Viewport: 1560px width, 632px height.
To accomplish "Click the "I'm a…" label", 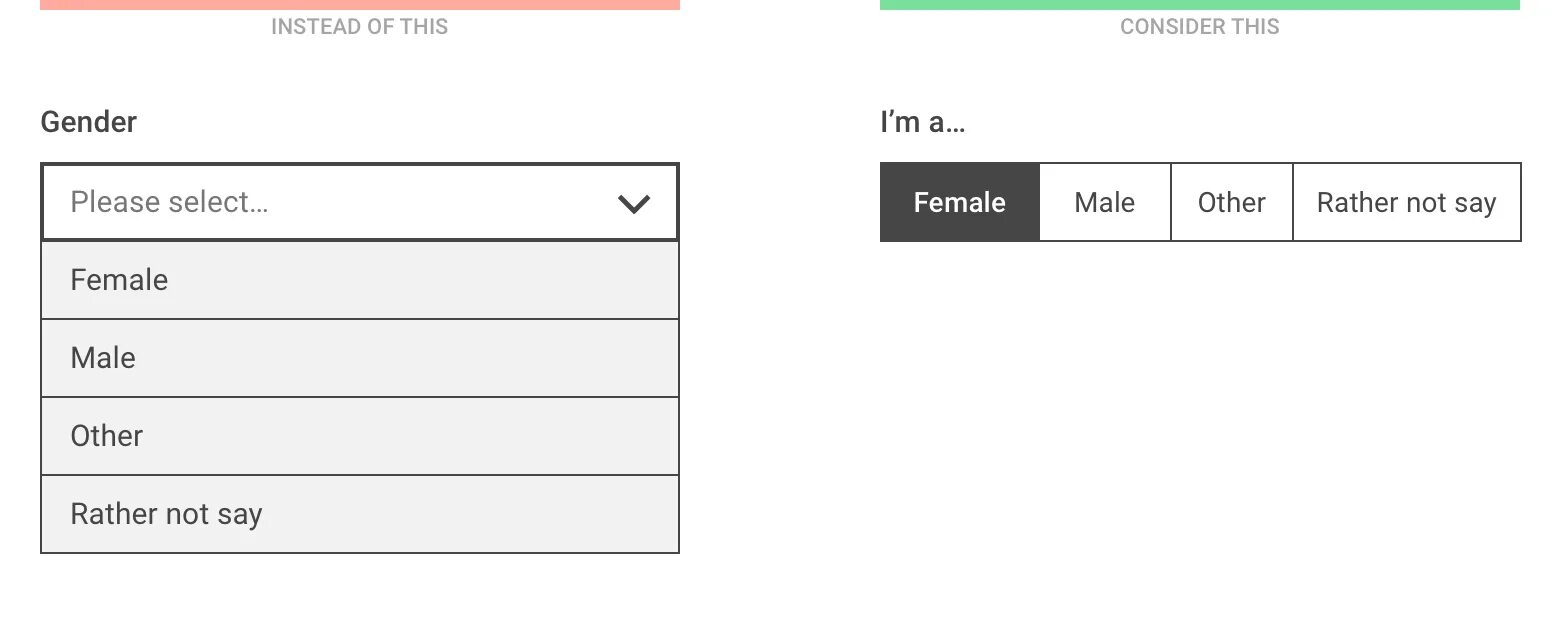I will (x=922, y=122).
